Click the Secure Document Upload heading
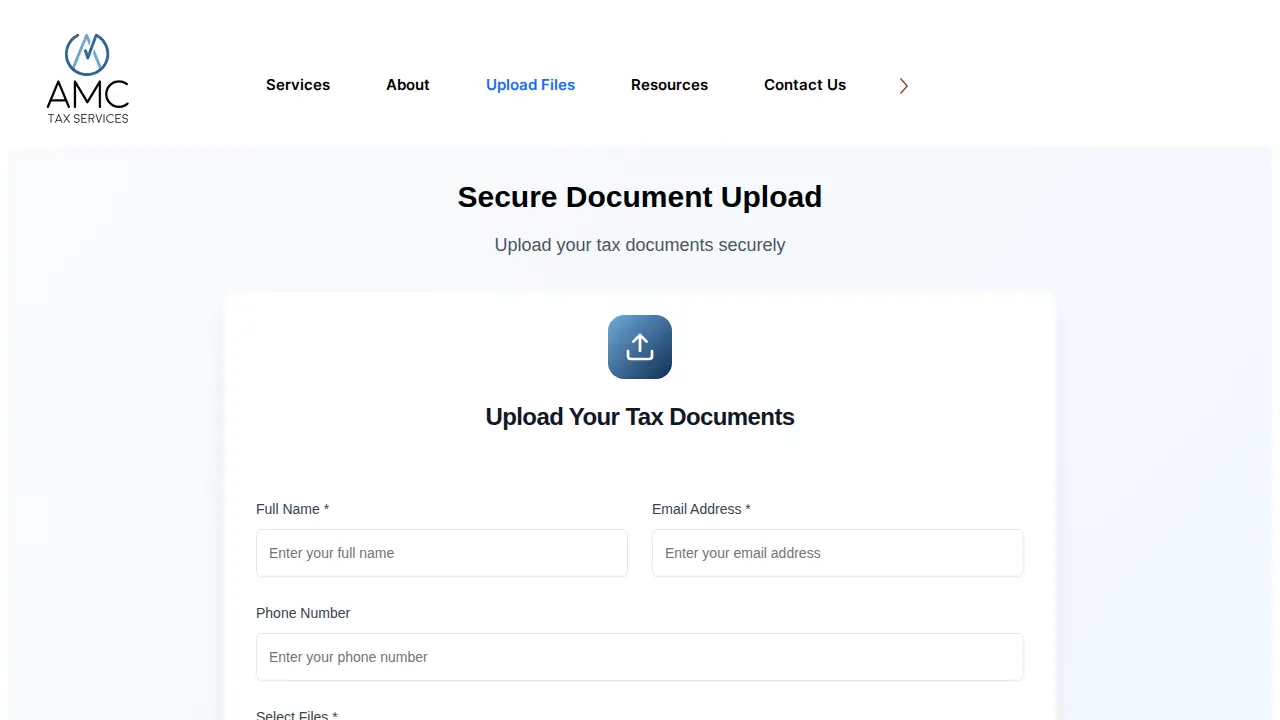Viewport: 1280px width, 720px height. point(640,197)
